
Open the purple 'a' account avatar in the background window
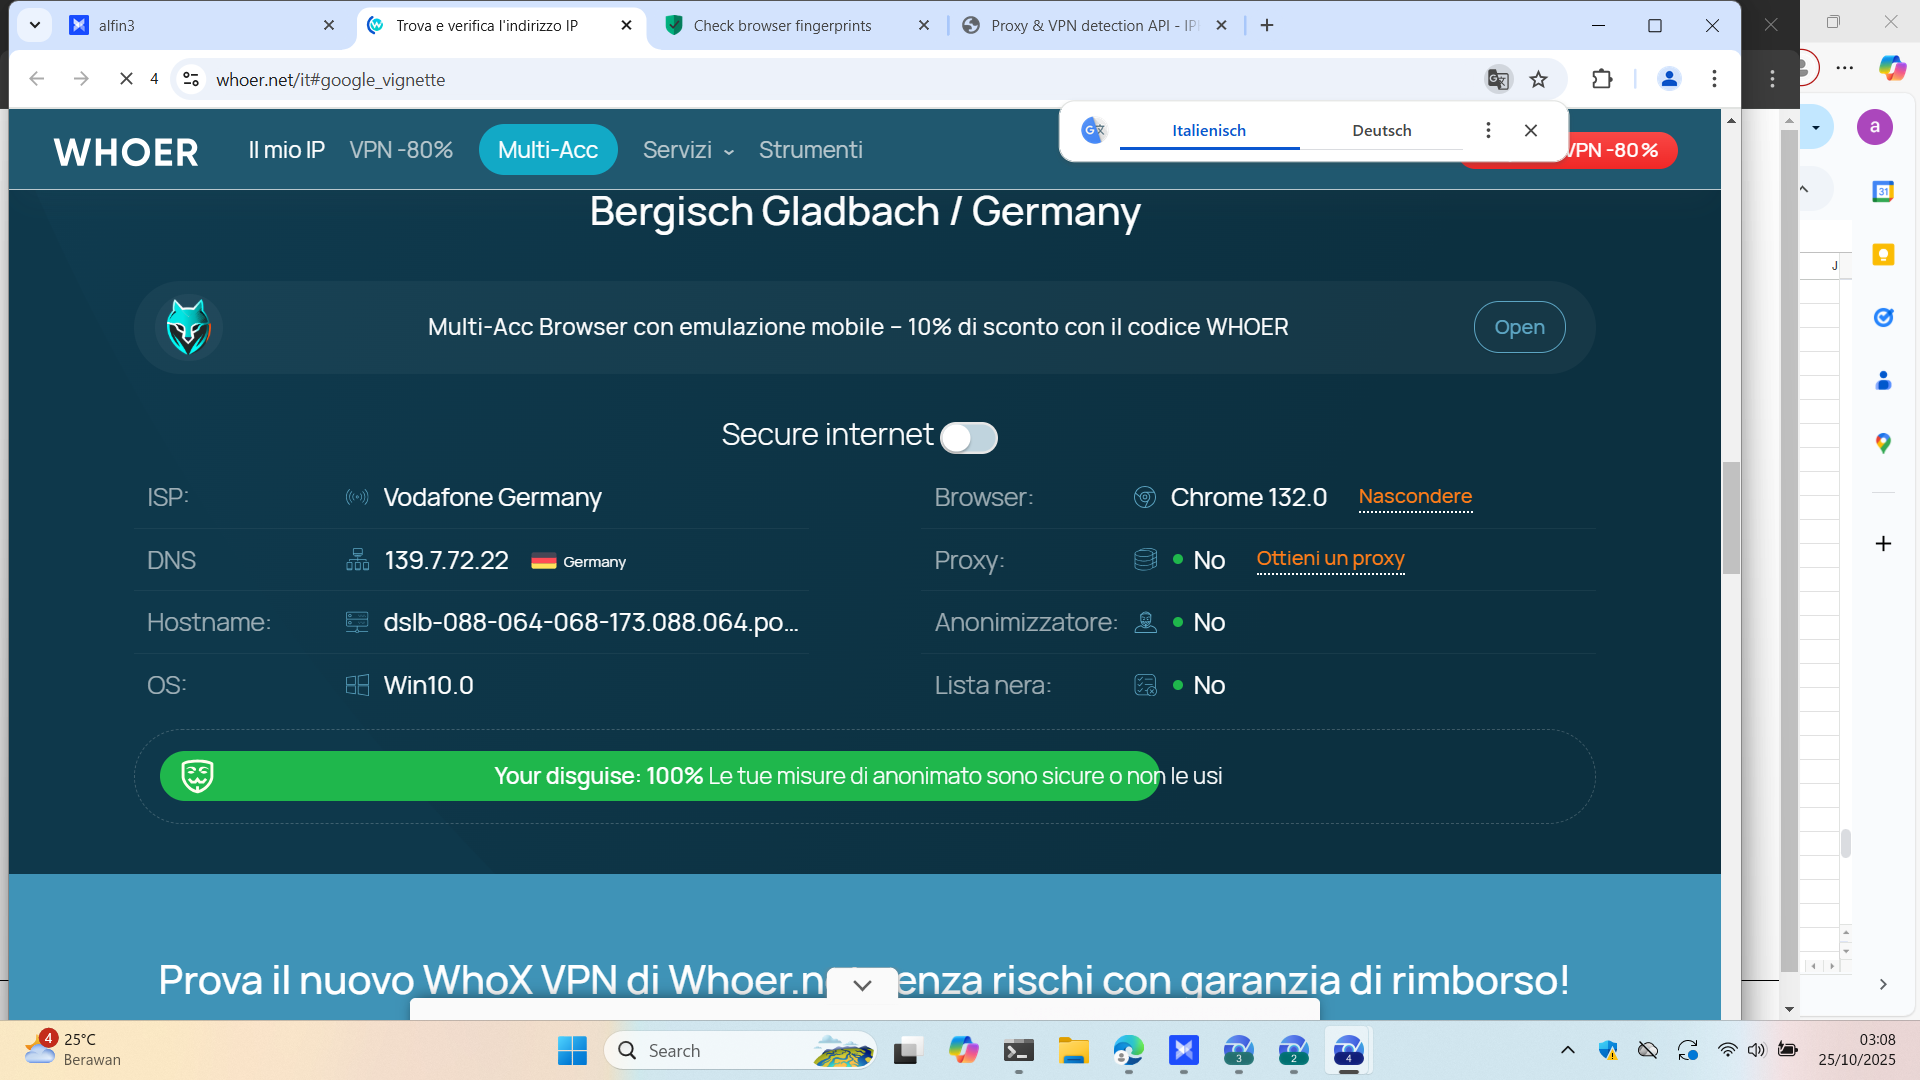point(1875,127)
